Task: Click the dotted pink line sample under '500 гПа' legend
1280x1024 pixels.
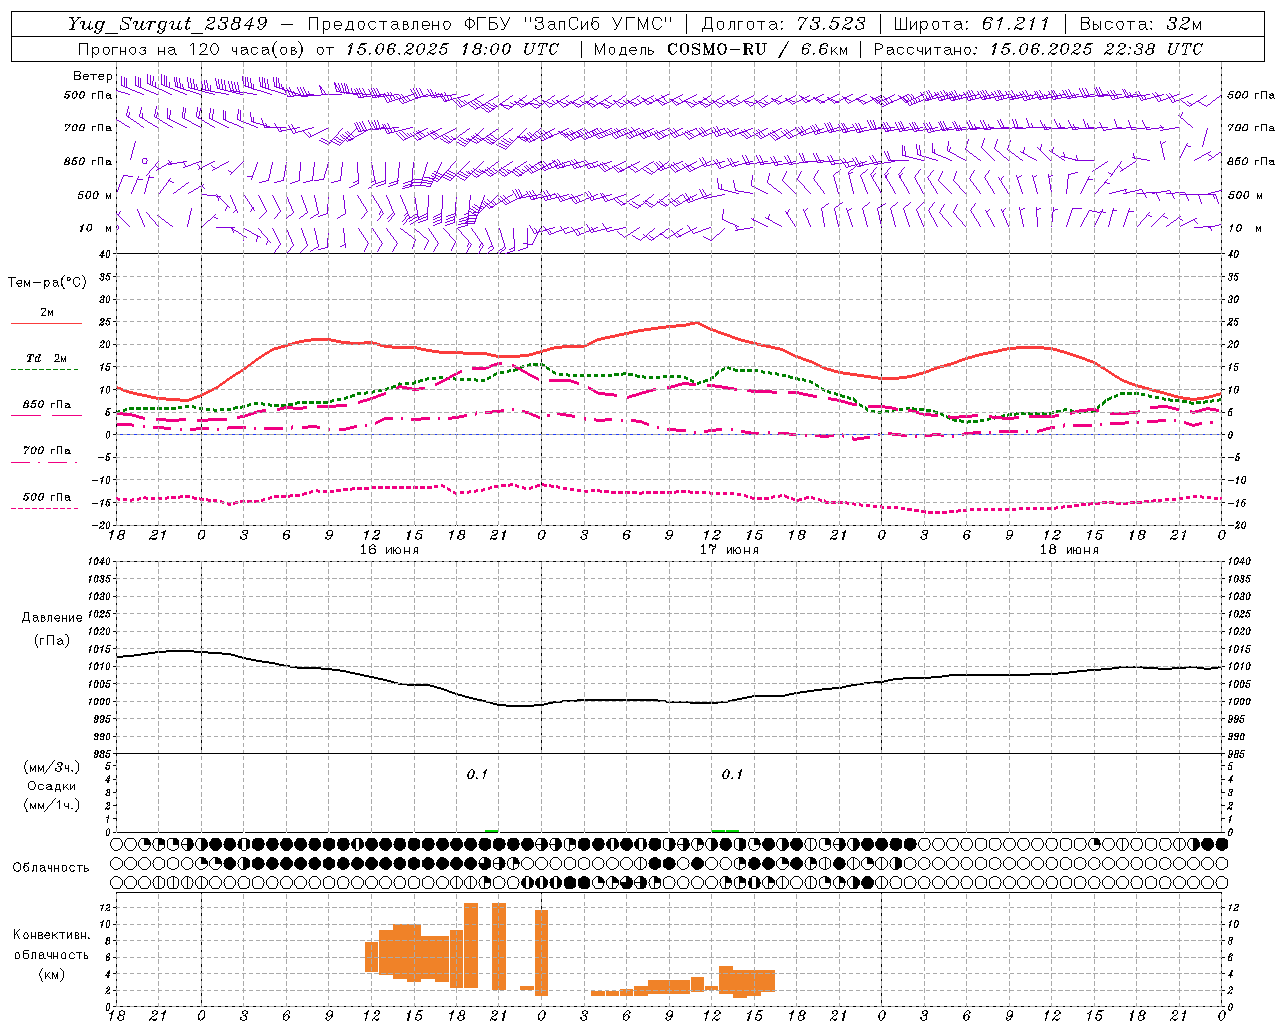Action: click(x=46, y=508)
